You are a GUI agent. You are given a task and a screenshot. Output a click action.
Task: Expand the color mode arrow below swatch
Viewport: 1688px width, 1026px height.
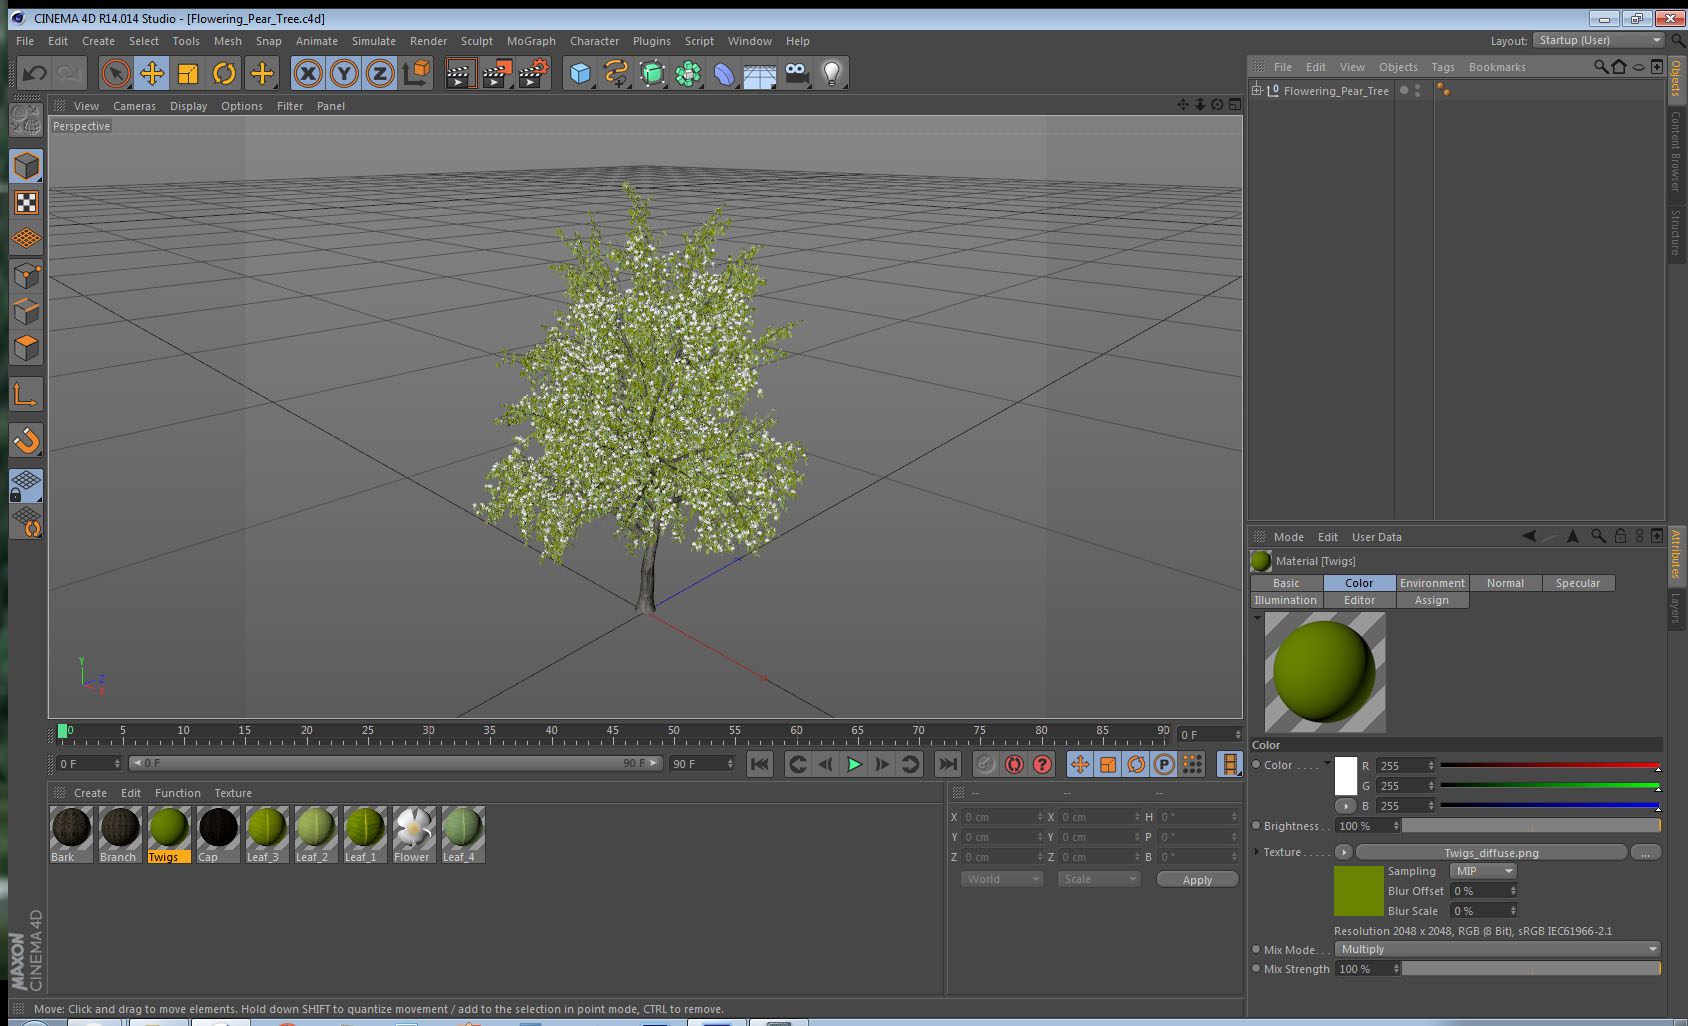coord(1346,806)
